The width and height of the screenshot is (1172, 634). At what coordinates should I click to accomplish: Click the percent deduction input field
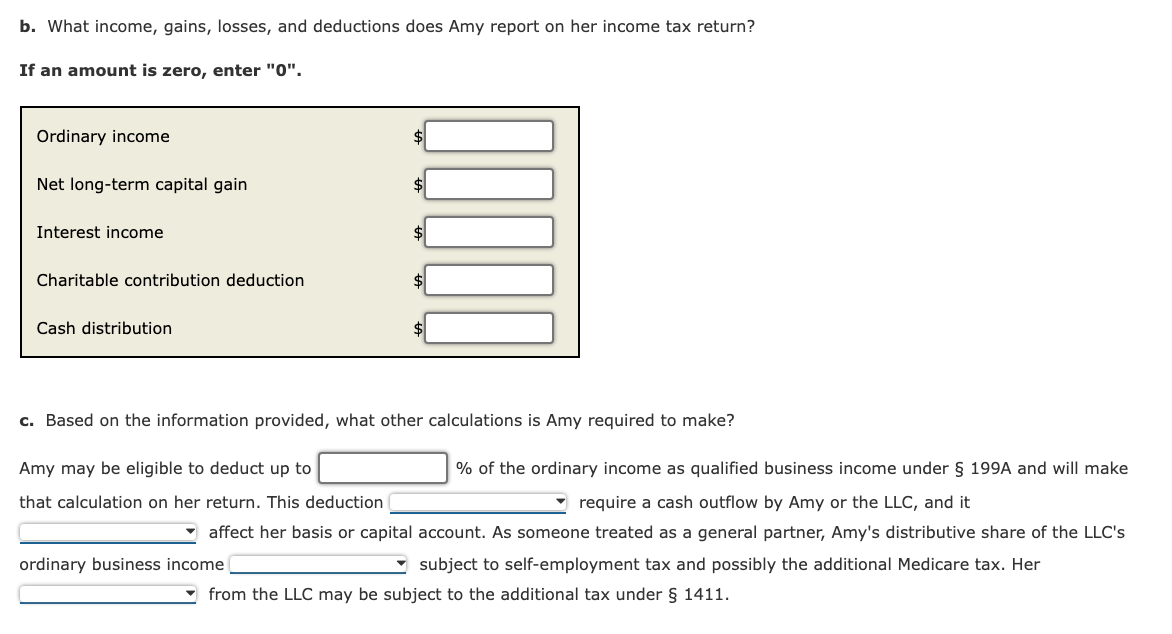(383, 468)
